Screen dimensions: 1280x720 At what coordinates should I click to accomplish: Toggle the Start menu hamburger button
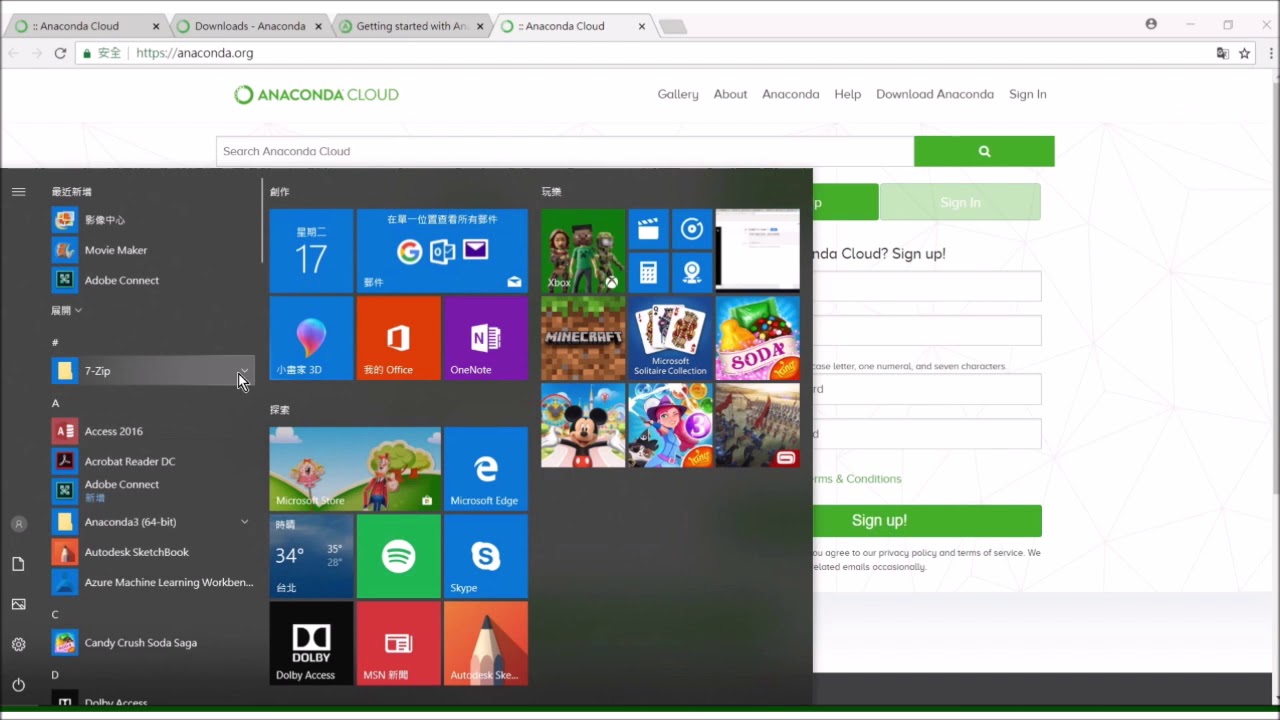[x=18, y=191]
